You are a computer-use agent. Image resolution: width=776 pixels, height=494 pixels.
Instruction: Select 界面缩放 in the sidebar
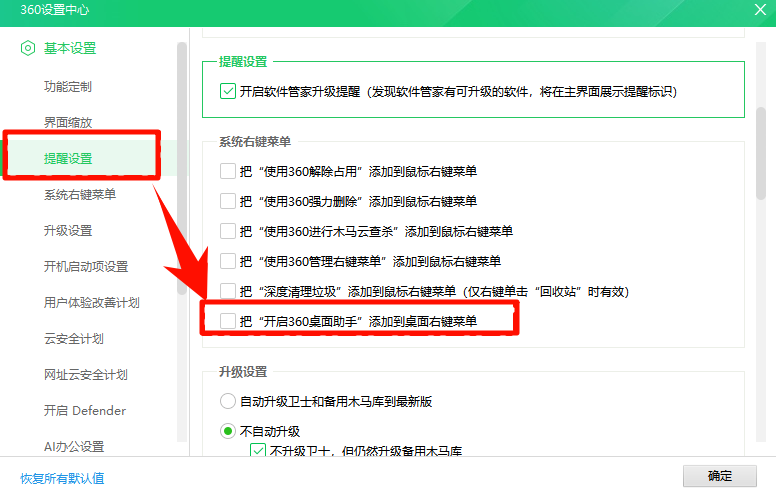pos(68,122)
